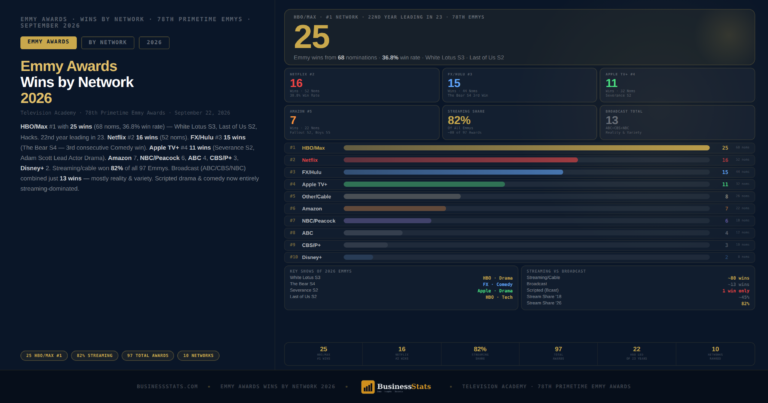The image size is (768, 403).
Task: Open the FX/Hulu #3 card showing 15
Action: 519,85
